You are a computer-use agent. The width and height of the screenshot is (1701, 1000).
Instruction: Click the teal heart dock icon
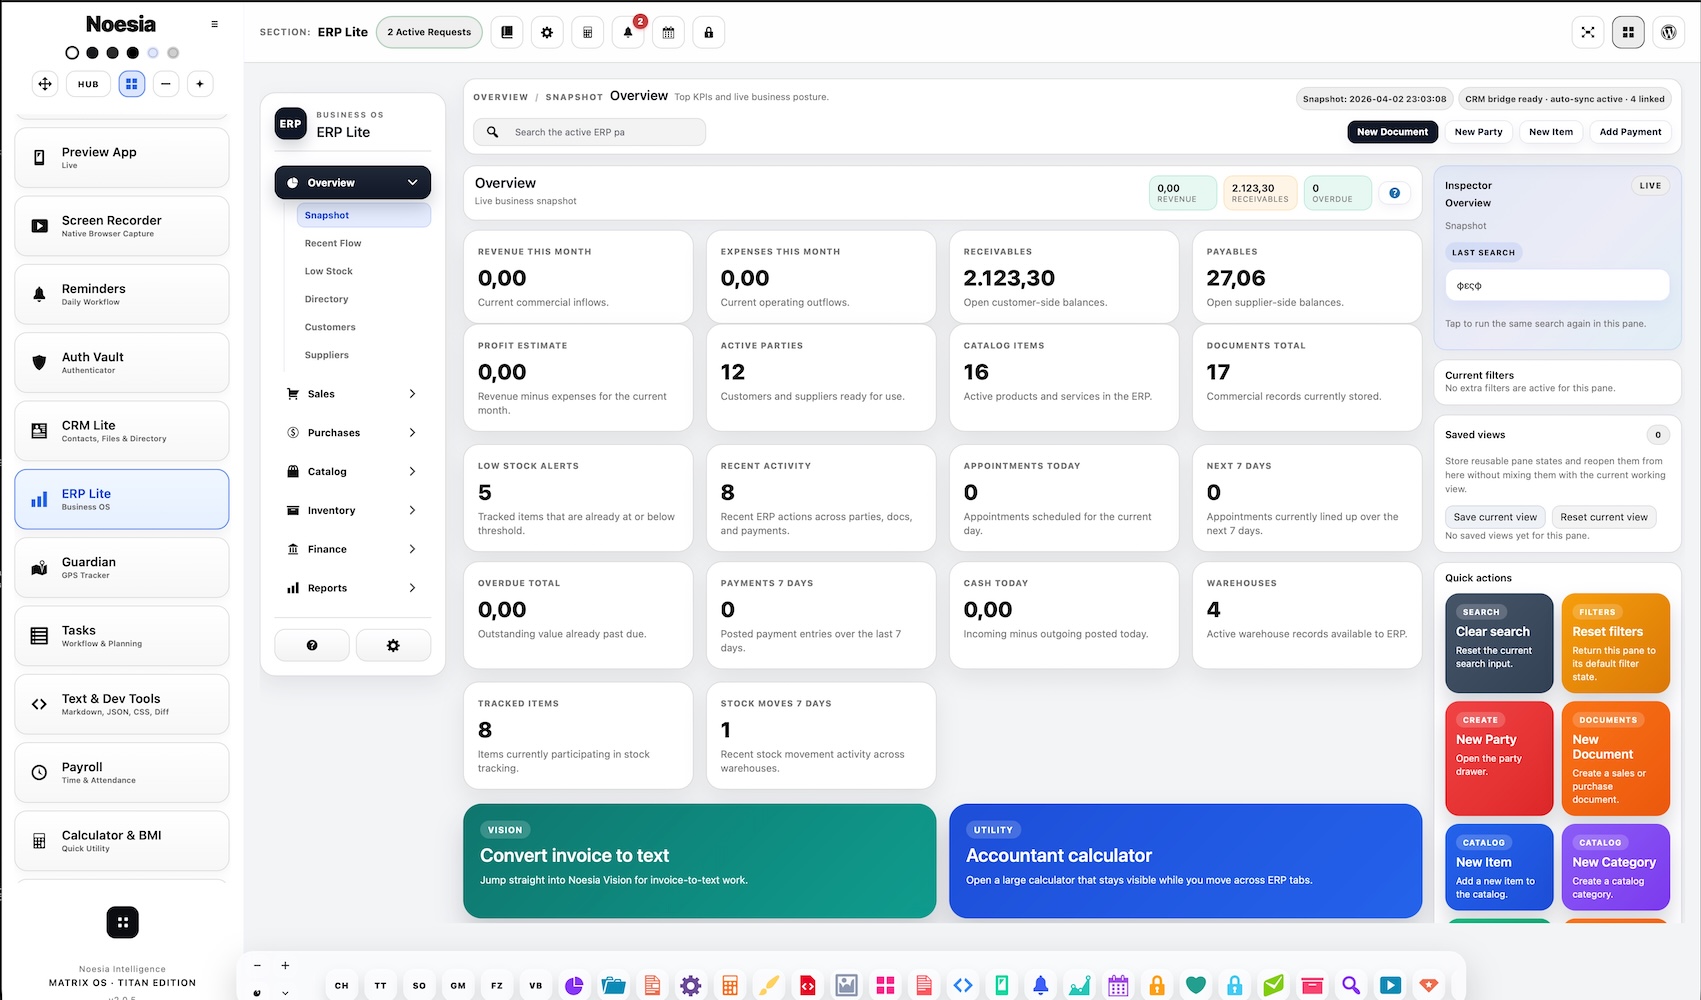click(1195, 985)
